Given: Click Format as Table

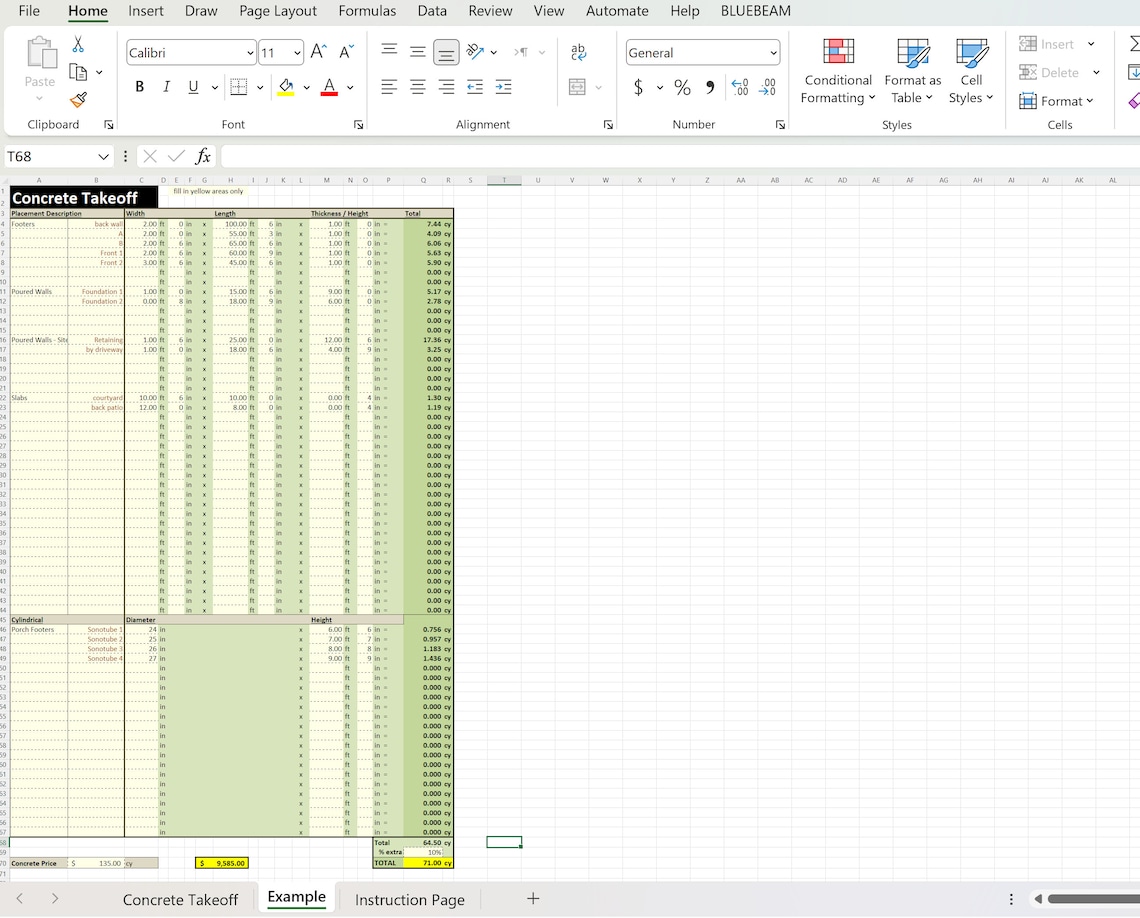Looking at the screenshot, I should (x=912, y=71).
